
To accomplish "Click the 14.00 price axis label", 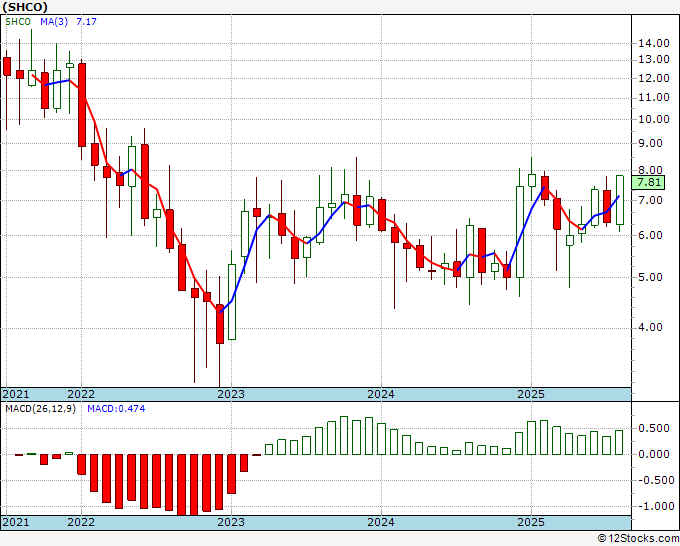I will pos(654,43).
